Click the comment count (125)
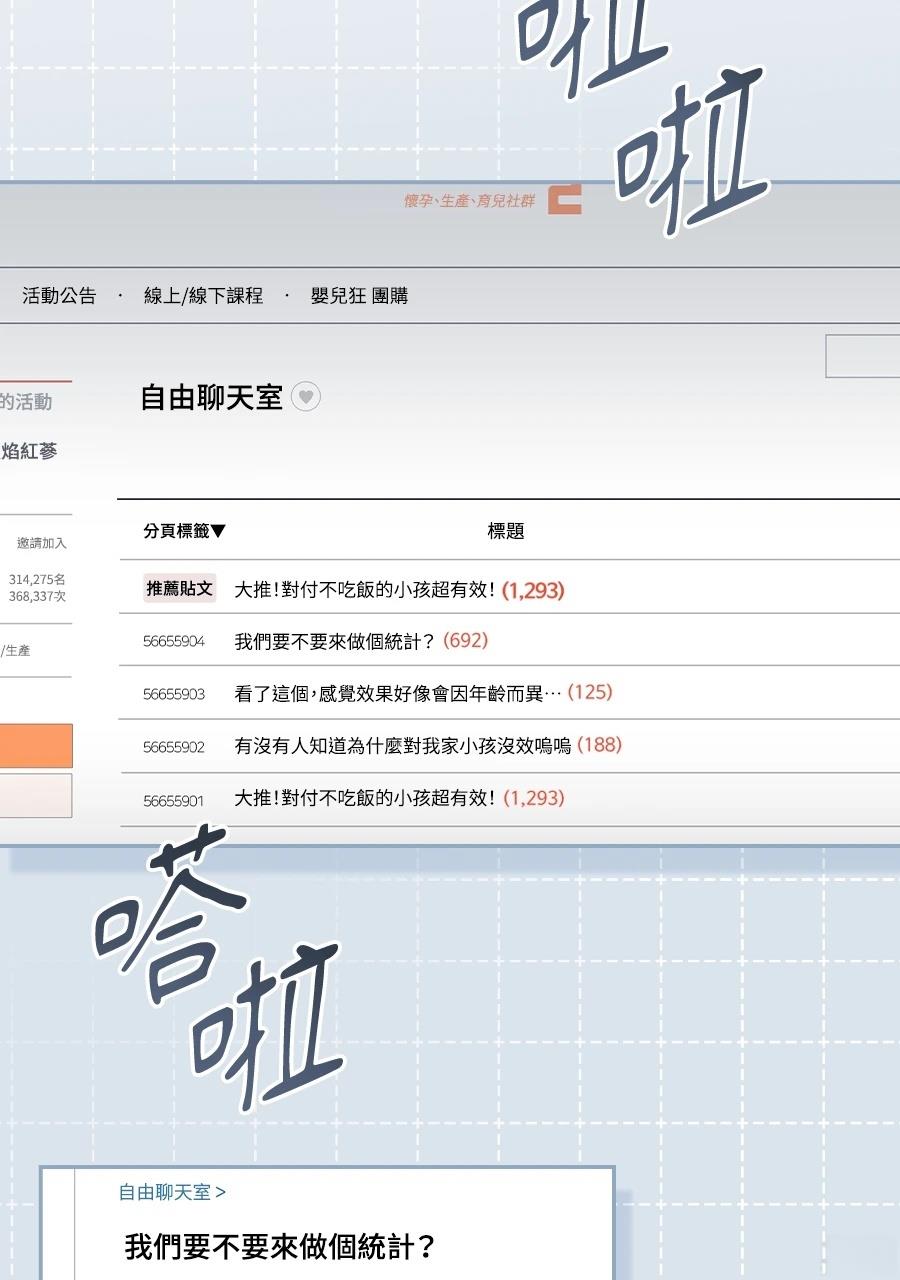This screenshot has width=900, height=1280. coord(590,692)
